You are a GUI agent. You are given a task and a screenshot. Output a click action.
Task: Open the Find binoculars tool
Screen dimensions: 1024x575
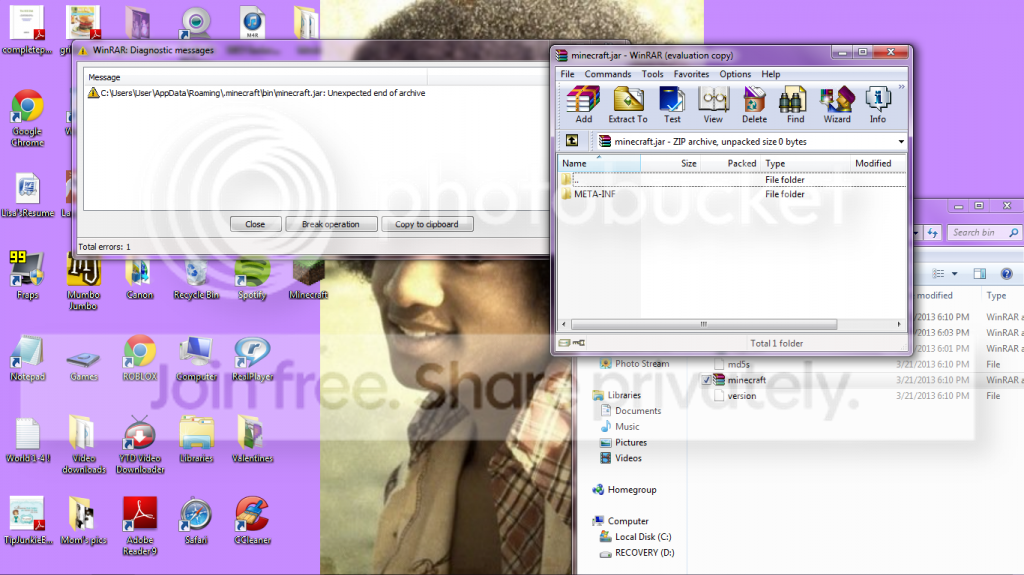795,104
